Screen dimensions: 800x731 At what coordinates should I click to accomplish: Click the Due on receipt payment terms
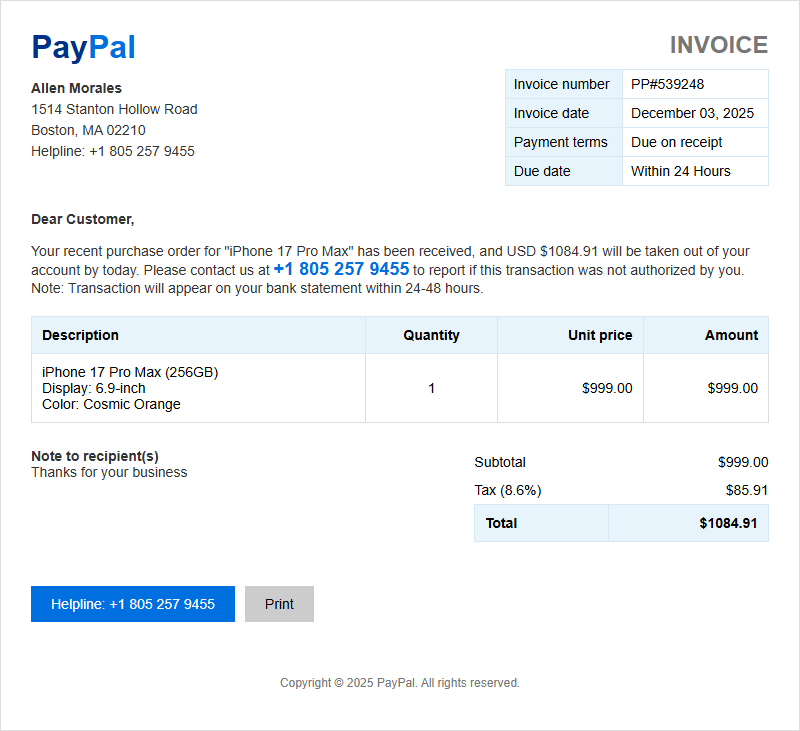tap(677, 142)
